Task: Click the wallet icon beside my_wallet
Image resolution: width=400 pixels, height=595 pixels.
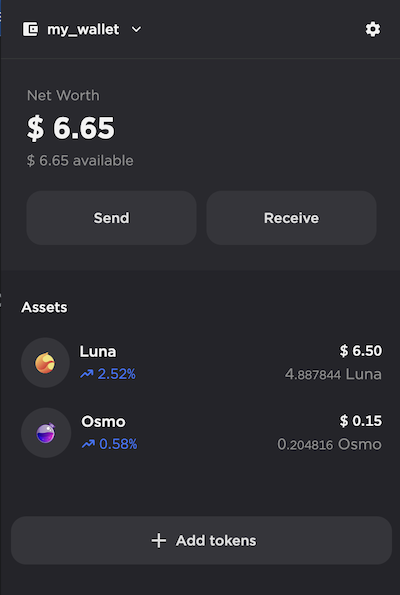Action: [x=30, y=29]
